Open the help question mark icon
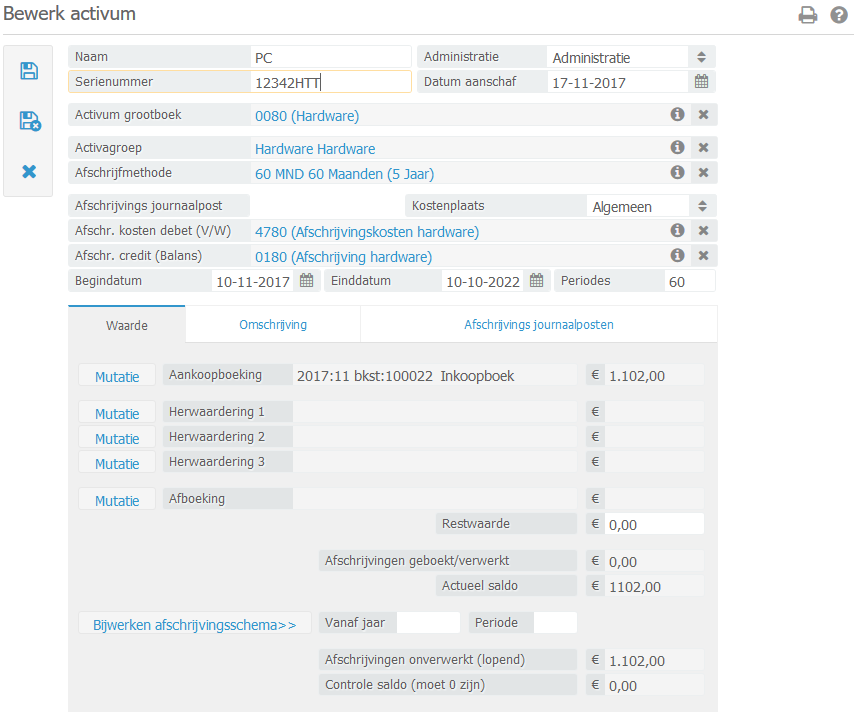The image size is (854, 712). tap(839, 15)
